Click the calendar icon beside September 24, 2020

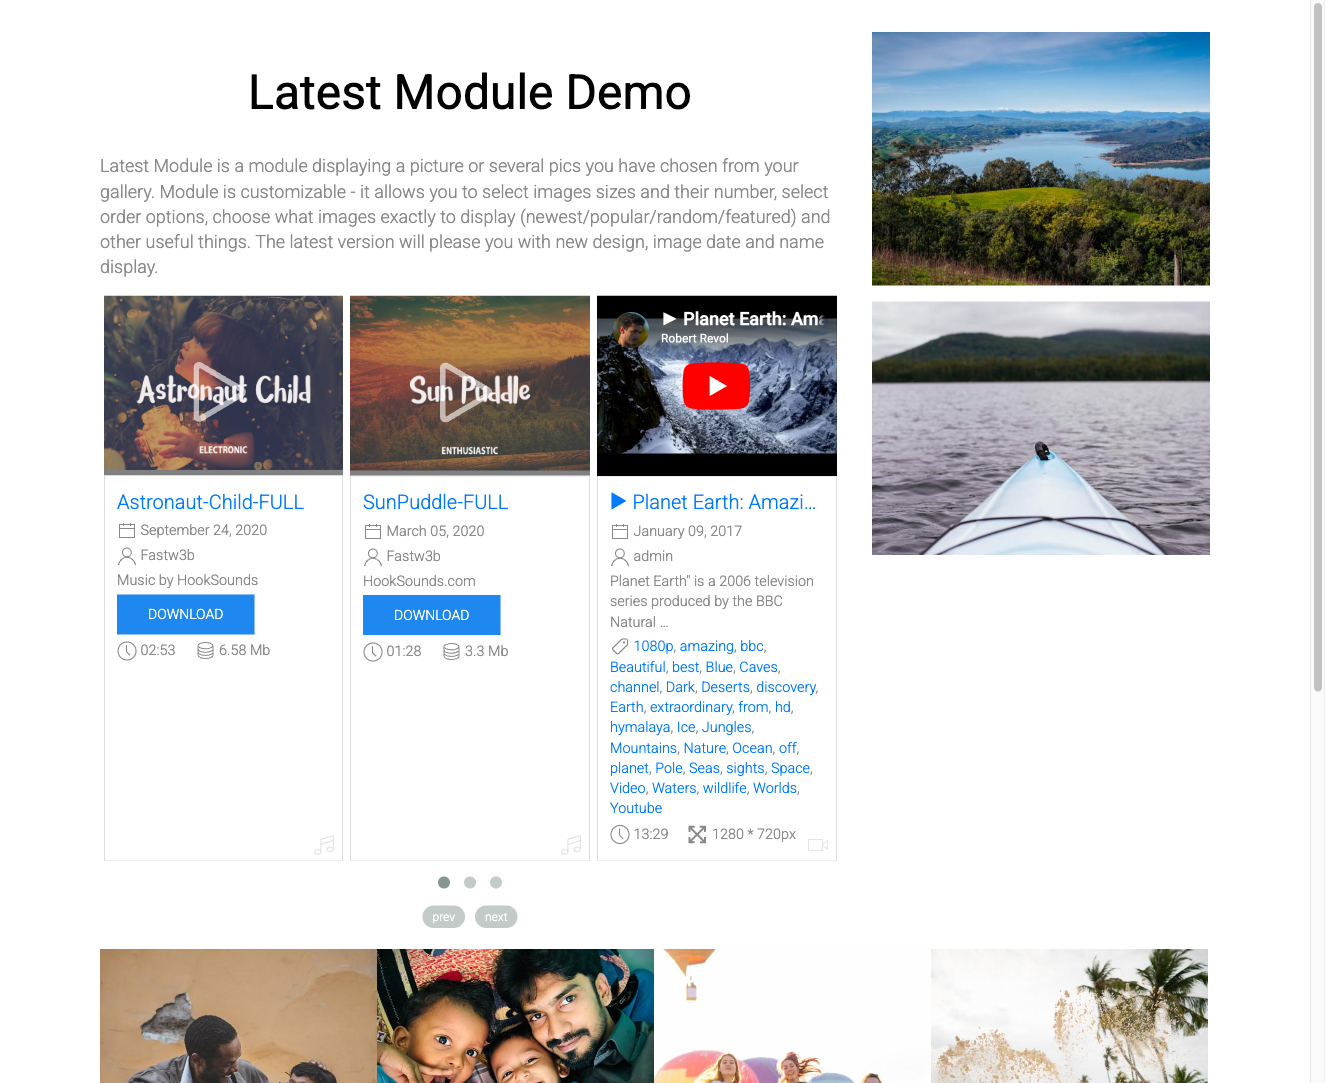127,530
